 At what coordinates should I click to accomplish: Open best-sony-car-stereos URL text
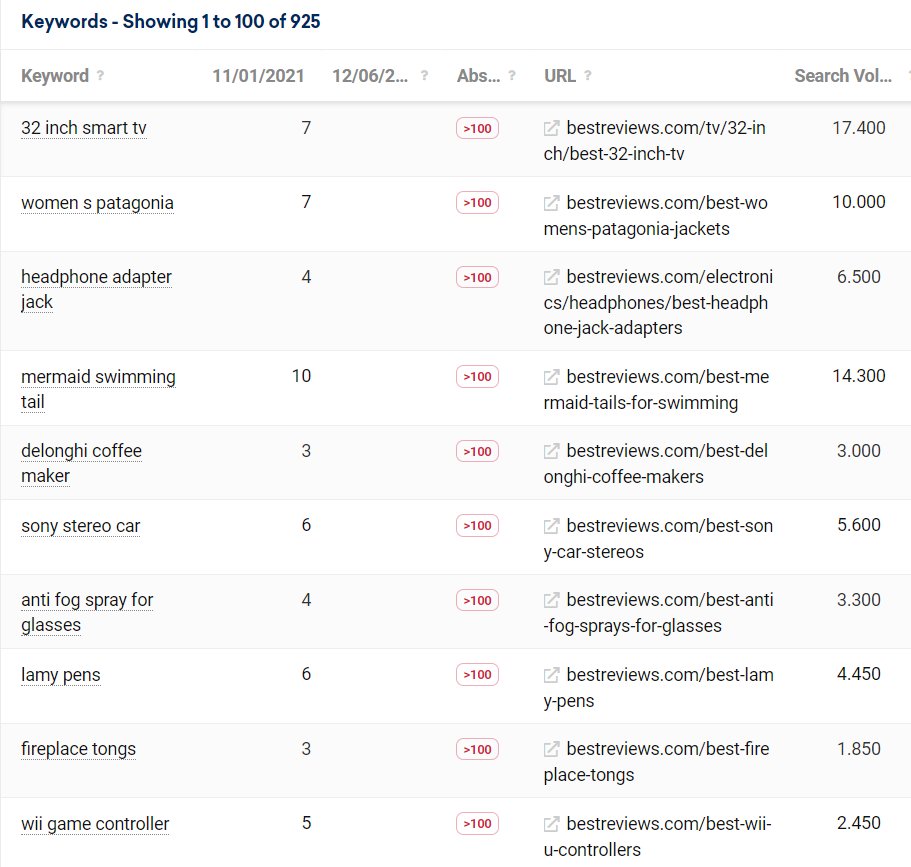click(x=658, y=539)
